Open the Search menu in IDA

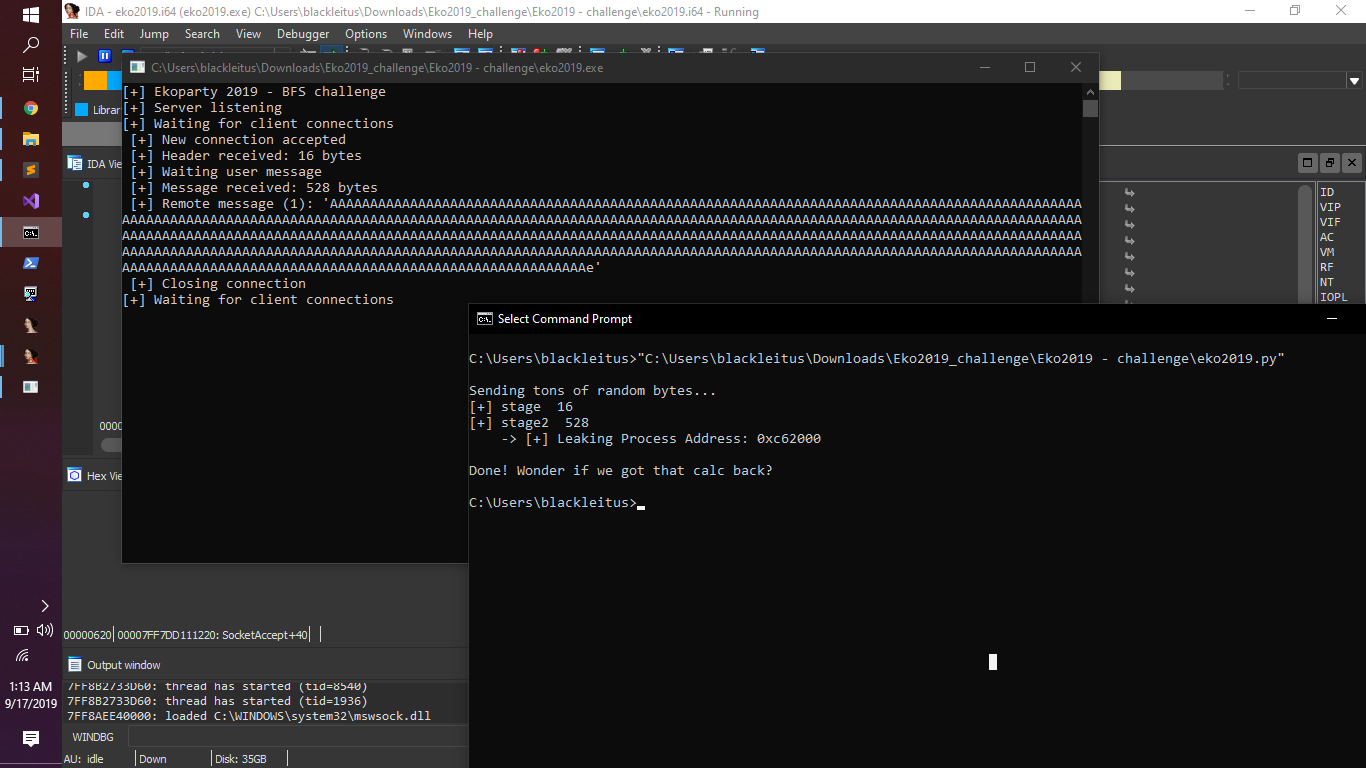tap(202, 34)
